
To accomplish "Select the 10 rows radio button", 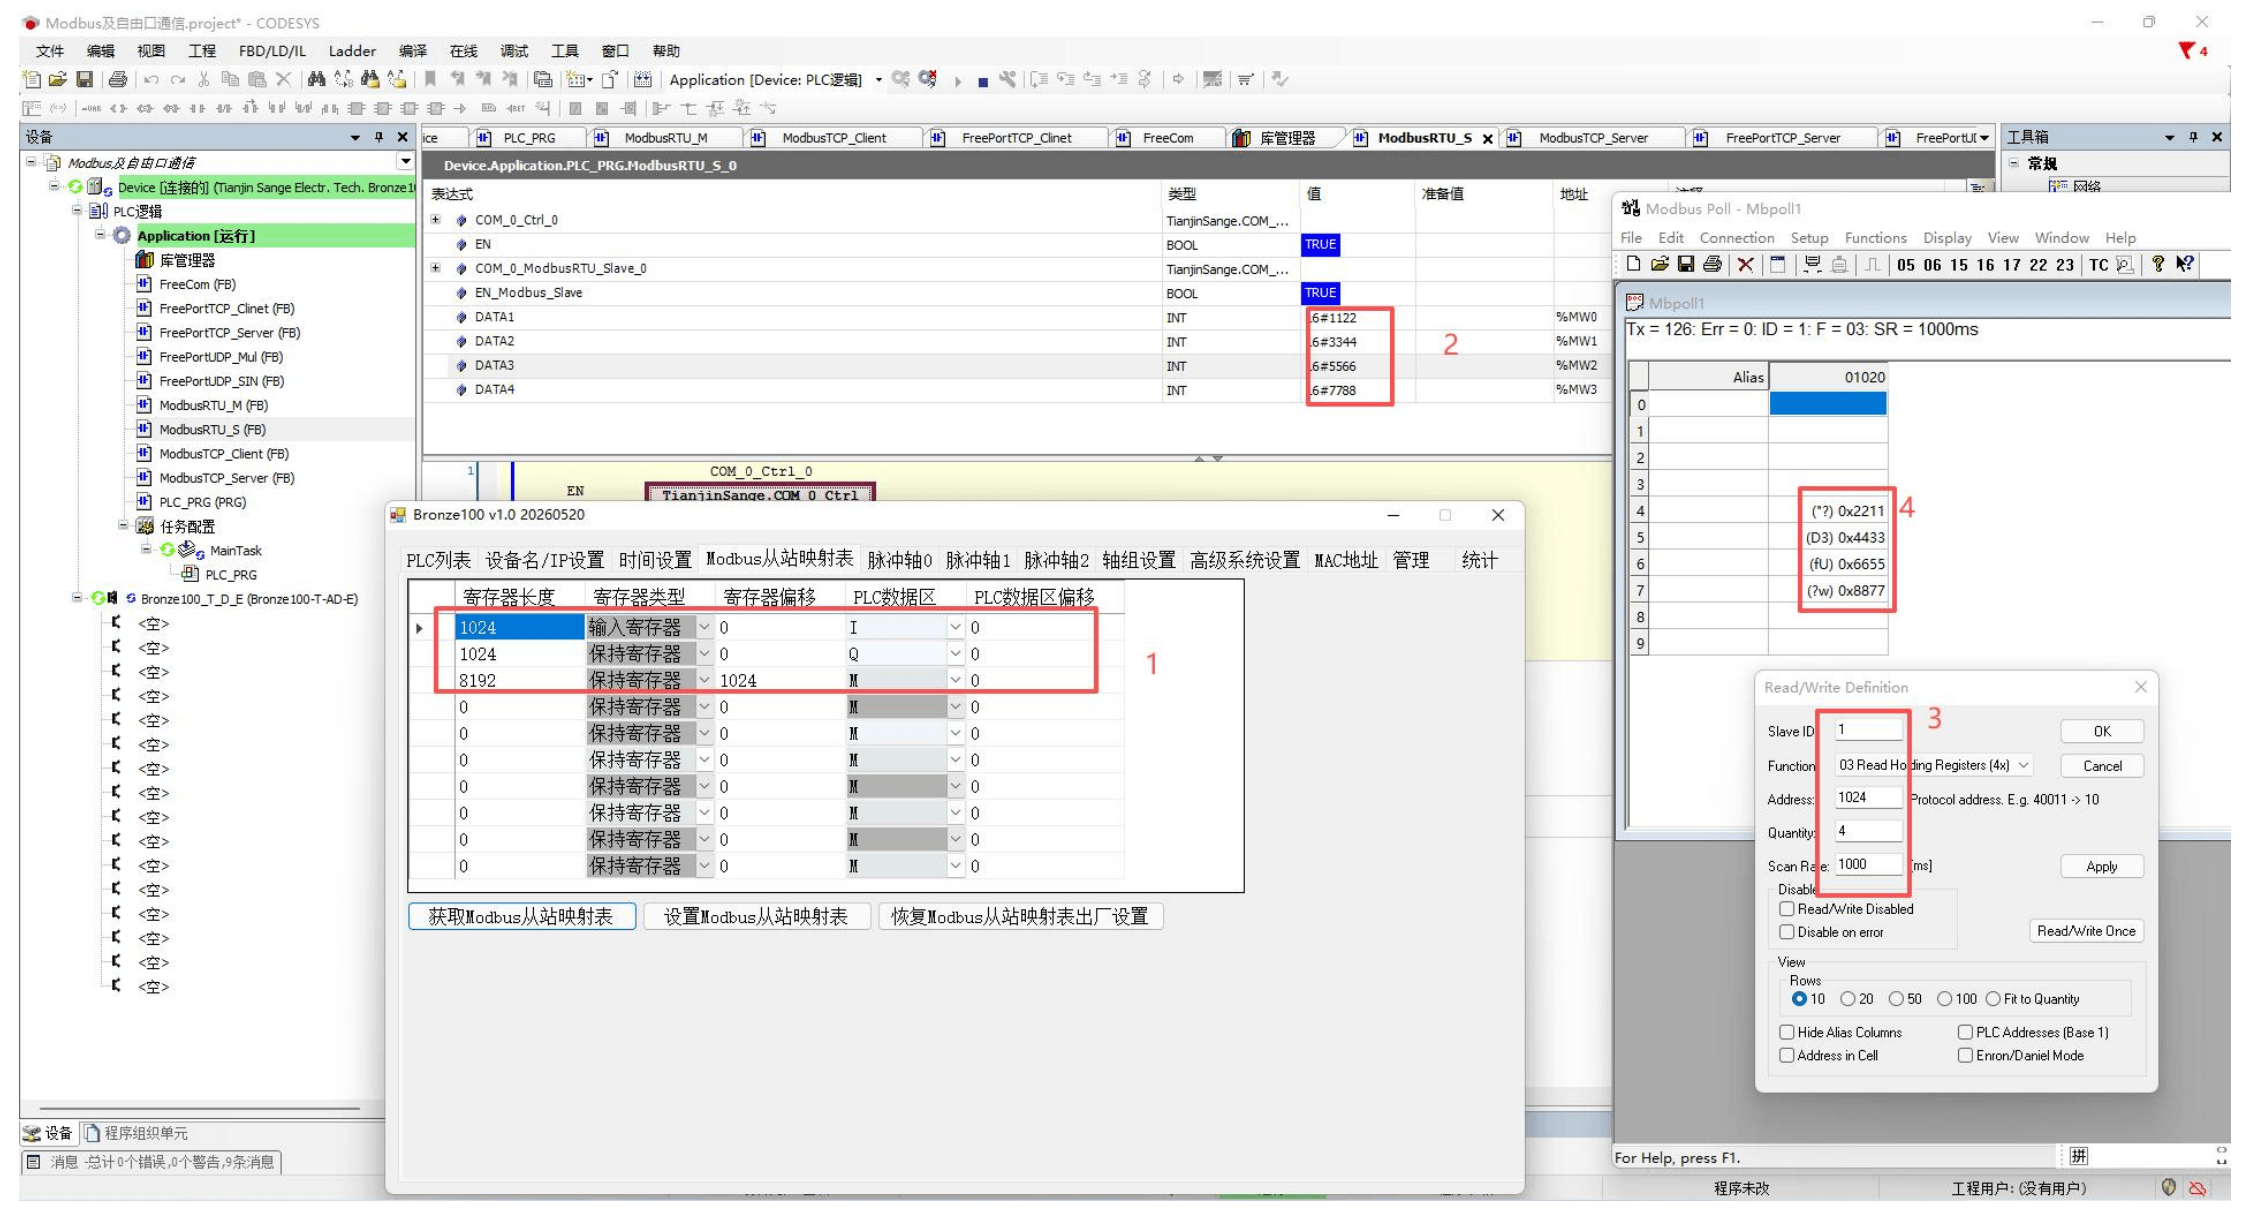I will (1800, 999).
